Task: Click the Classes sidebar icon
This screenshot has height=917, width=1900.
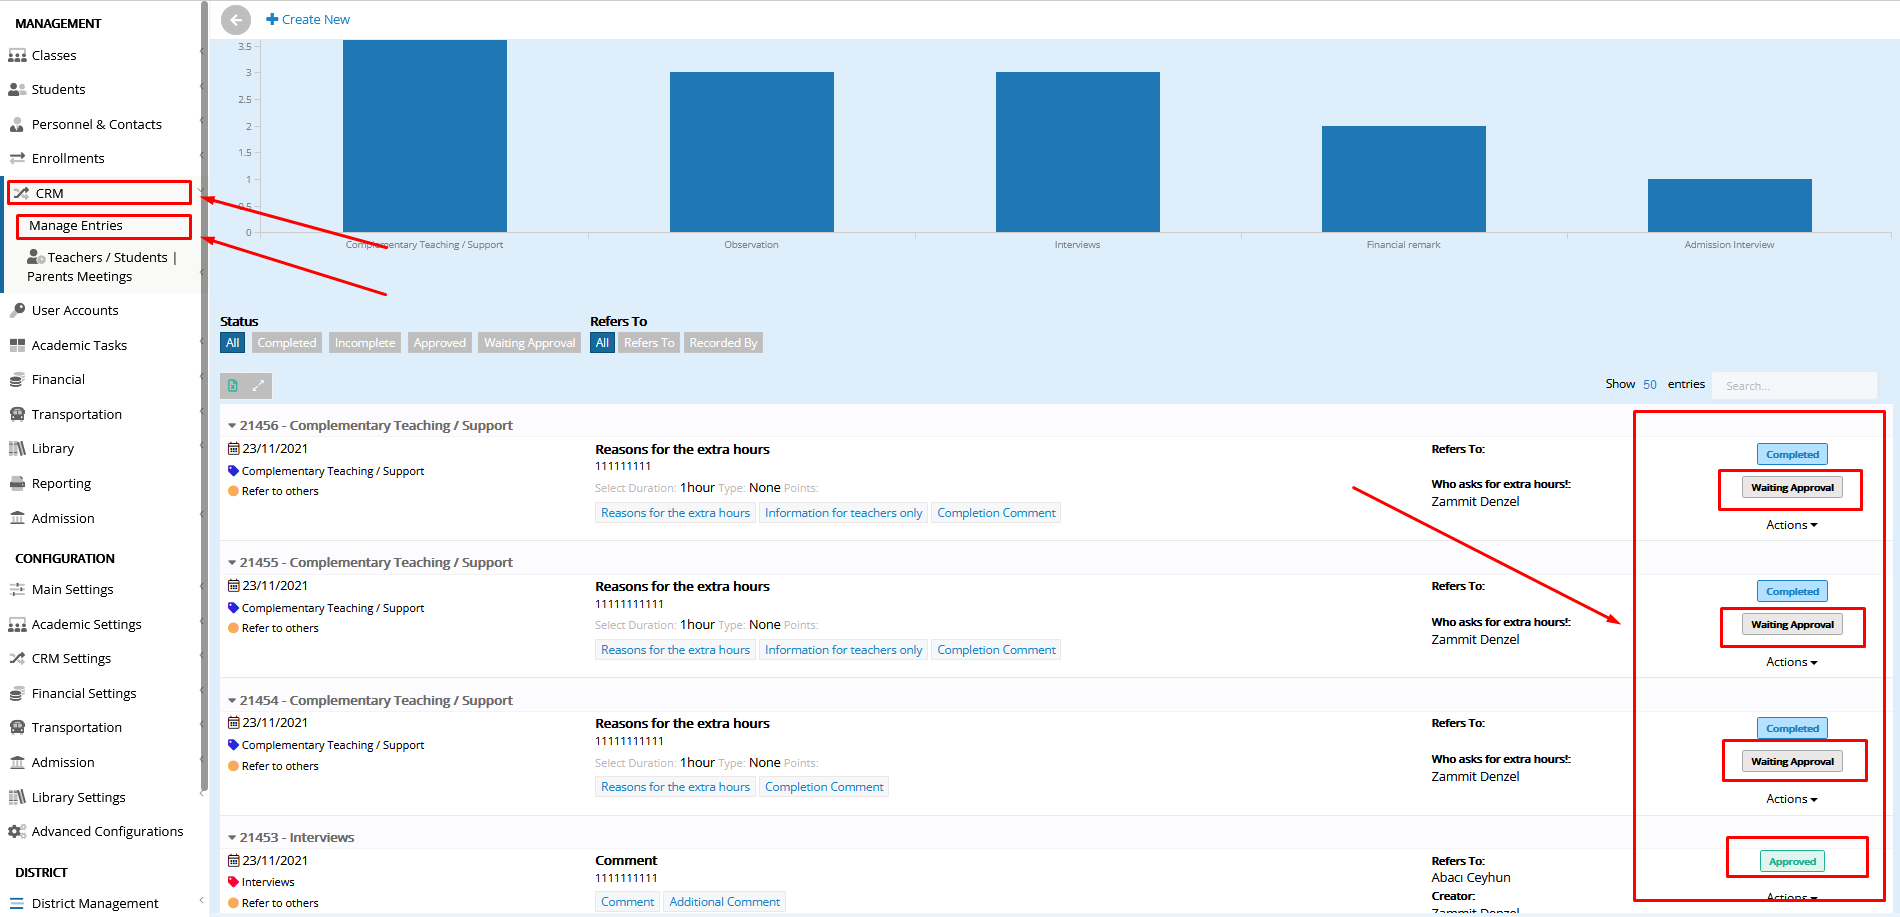Action: pos(17,56)
